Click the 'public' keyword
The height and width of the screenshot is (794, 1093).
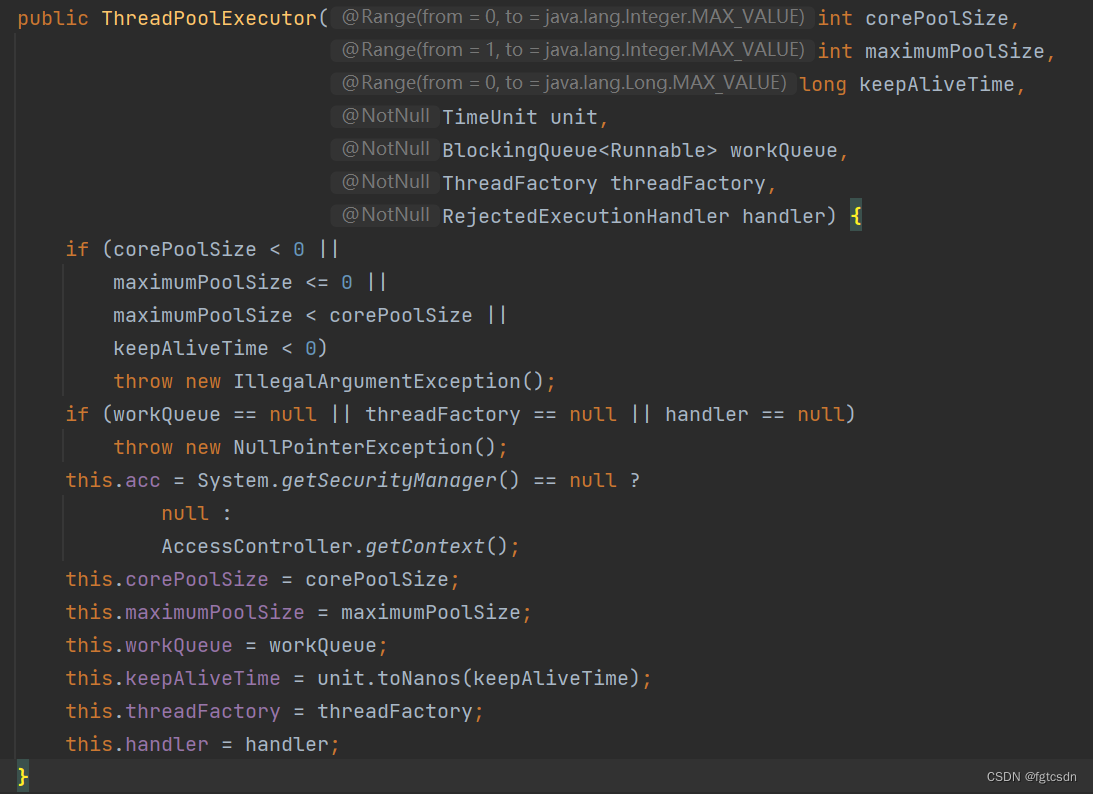click(53, 18)
